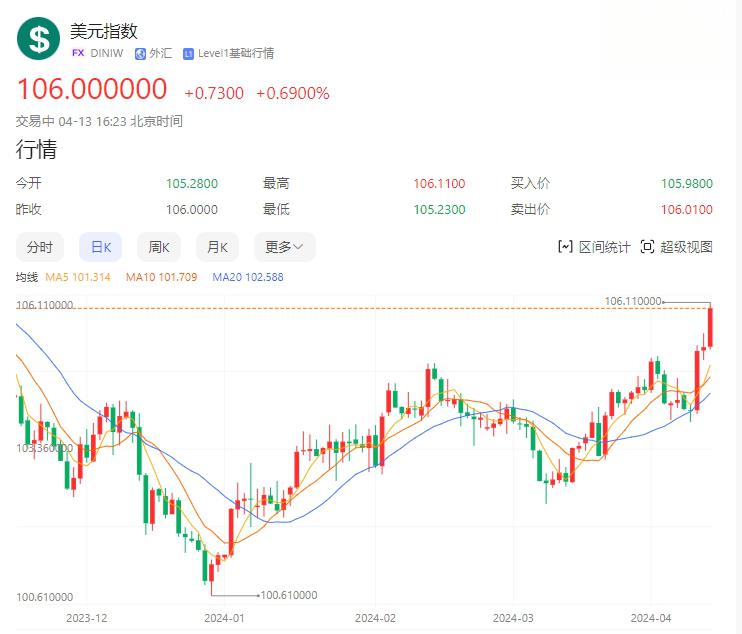
Task: Click the 买入价 value 105.9800
Action: 687,184
